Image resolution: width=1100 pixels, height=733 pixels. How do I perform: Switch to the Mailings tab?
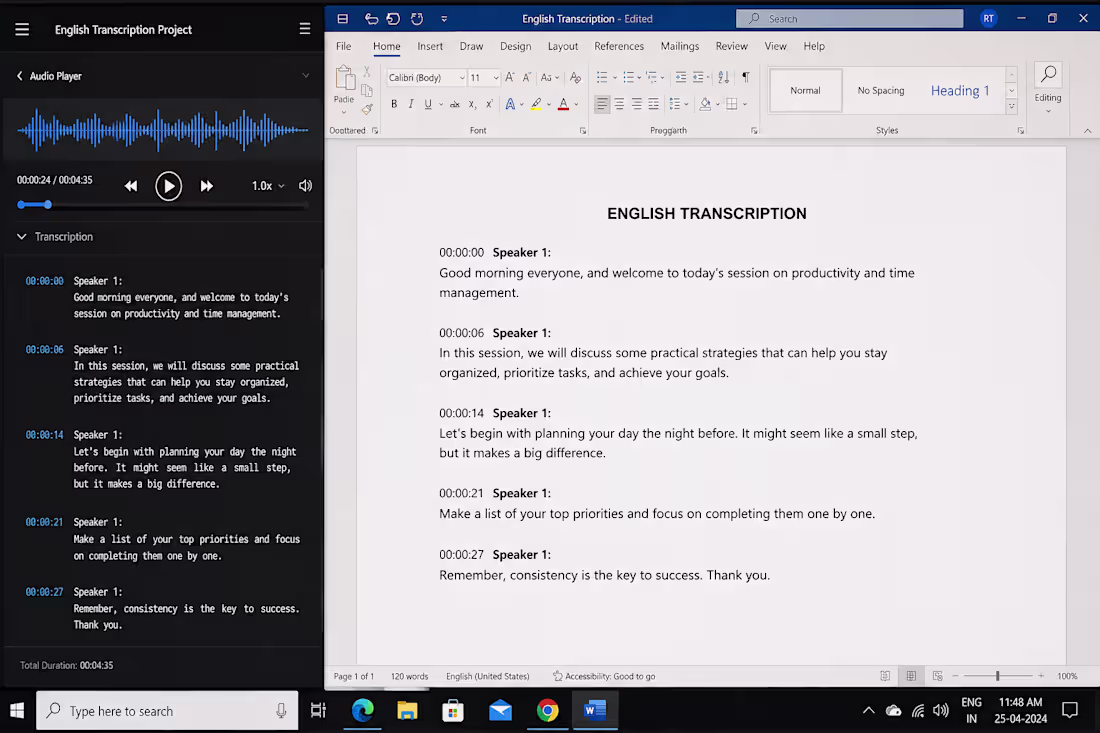[680, 46]
